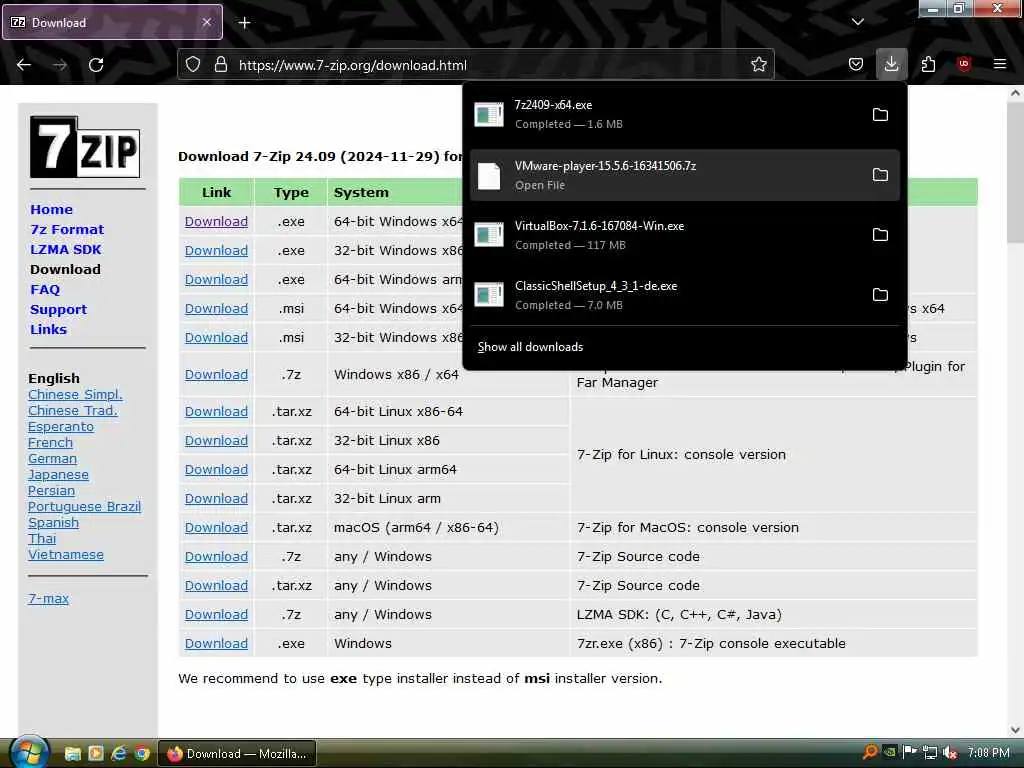Open the Extensions puzzle icon

point(928,64)
